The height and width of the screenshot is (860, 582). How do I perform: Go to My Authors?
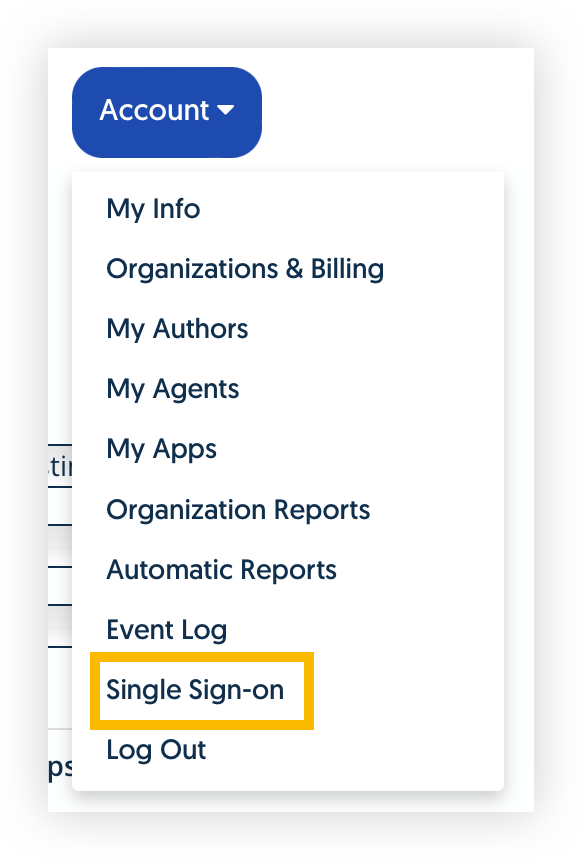click(177, 330)
